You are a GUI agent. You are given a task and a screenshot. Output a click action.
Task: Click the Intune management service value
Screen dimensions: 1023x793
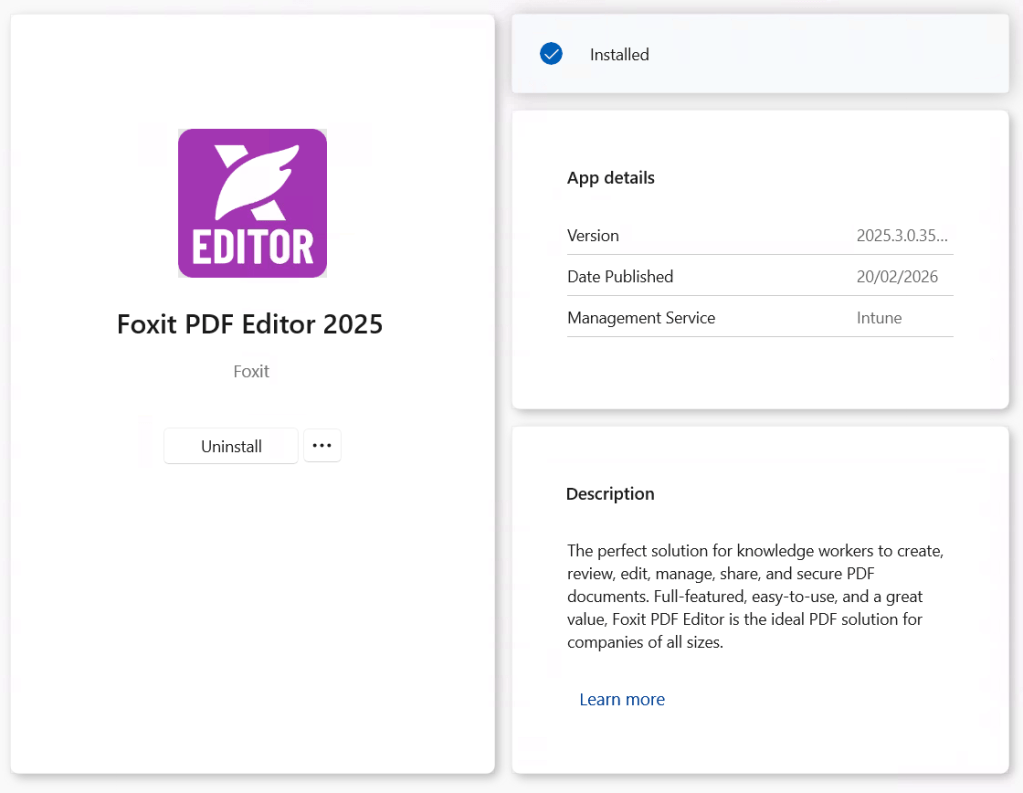click(x=879, y=318)
